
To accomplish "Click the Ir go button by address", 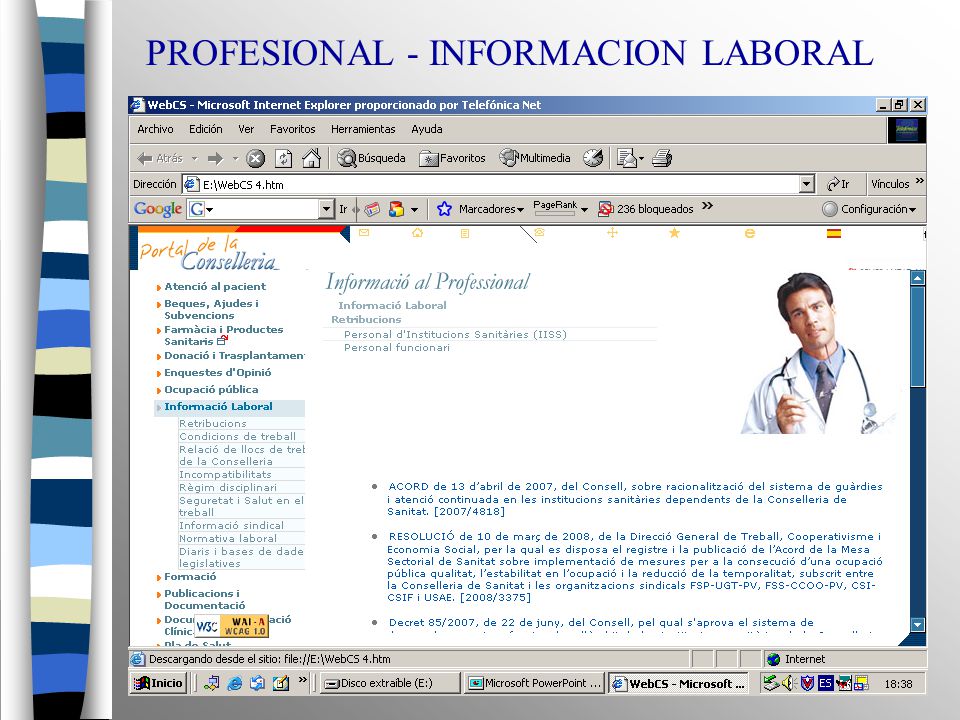I will point(838,184).
